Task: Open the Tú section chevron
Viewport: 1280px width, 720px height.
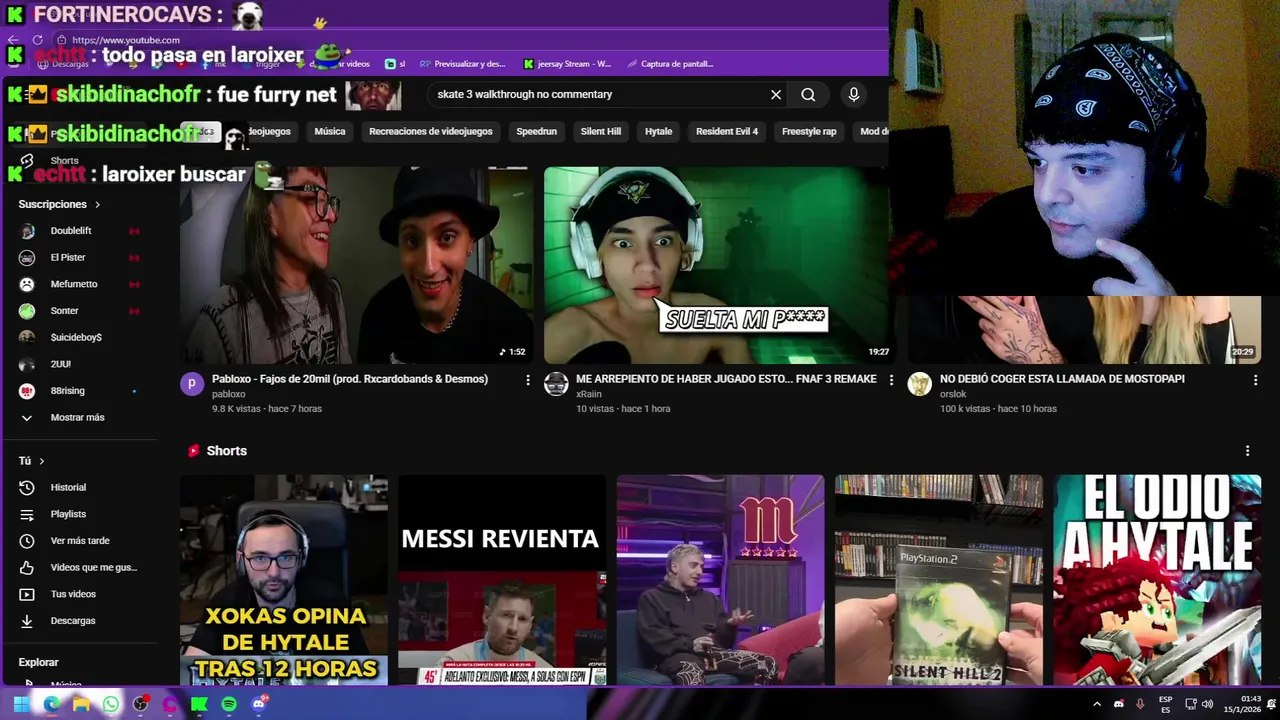Action: (41, 461)
